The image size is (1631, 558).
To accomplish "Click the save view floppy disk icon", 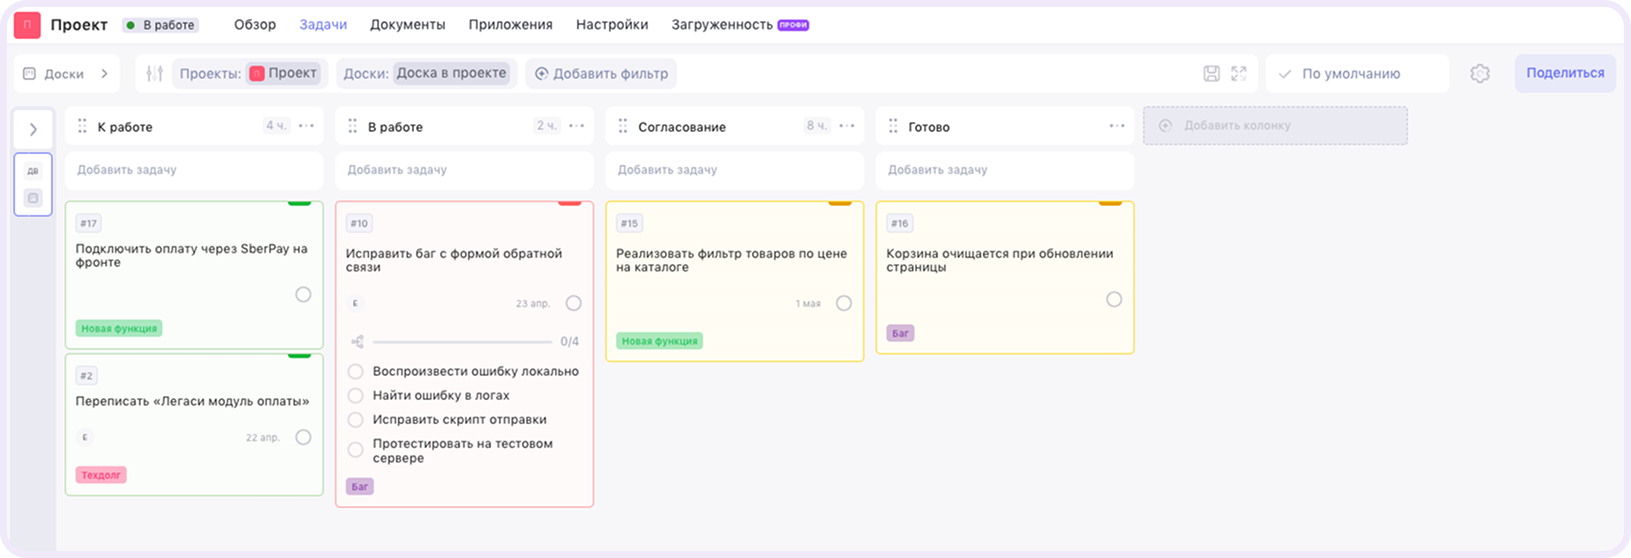I will pos(1211,73).
